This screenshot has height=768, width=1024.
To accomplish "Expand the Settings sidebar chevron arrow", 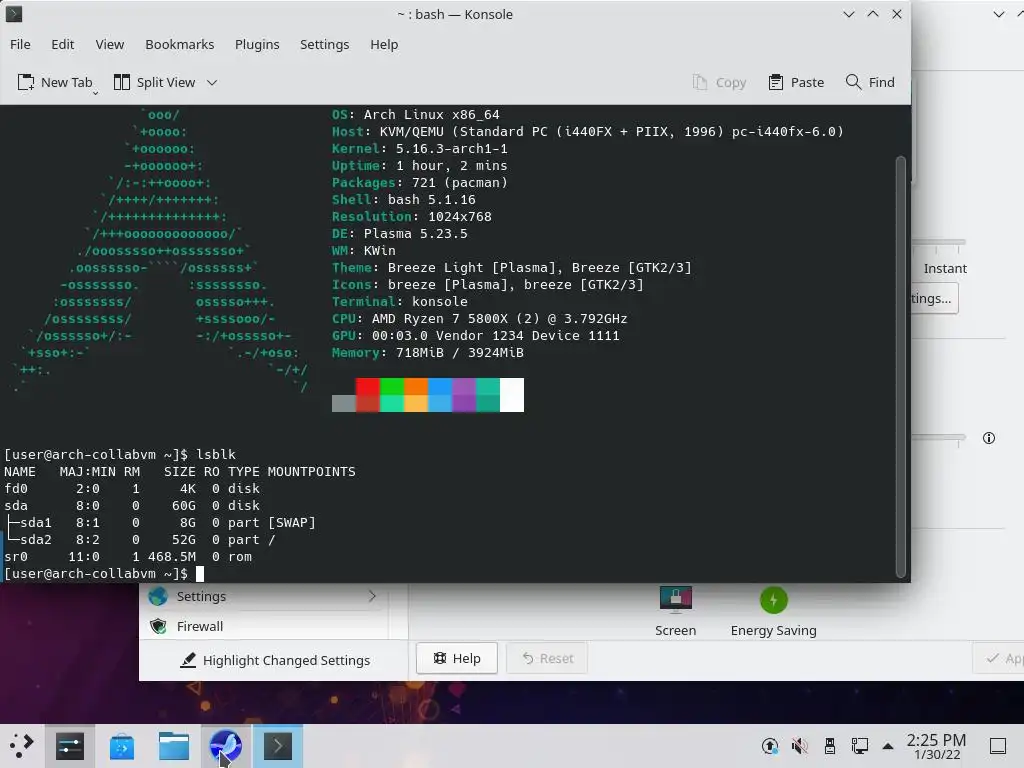I will (372, 596).
